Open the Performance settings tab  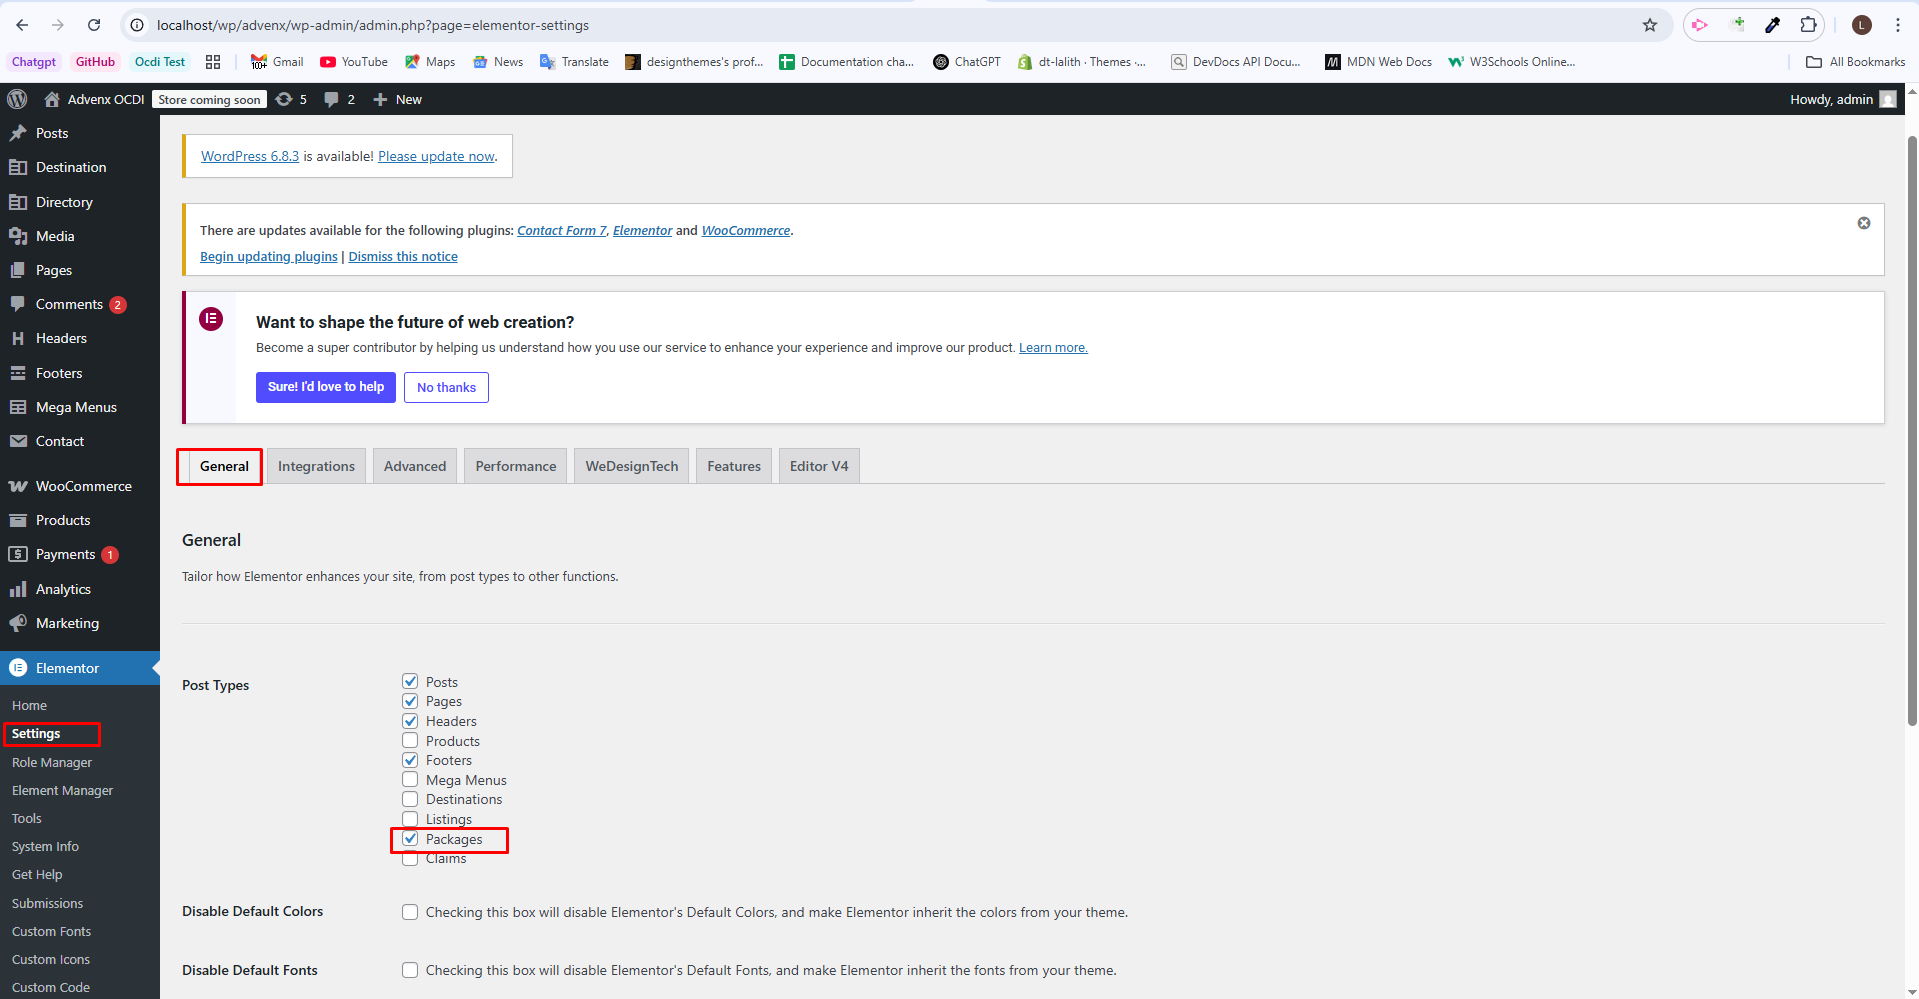[x=515, y=466]
